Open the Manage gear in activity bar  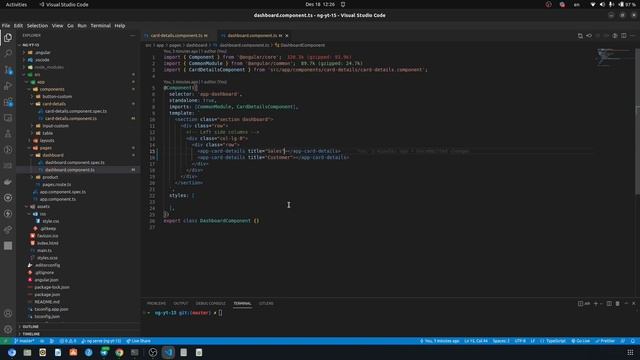[8, 329]
